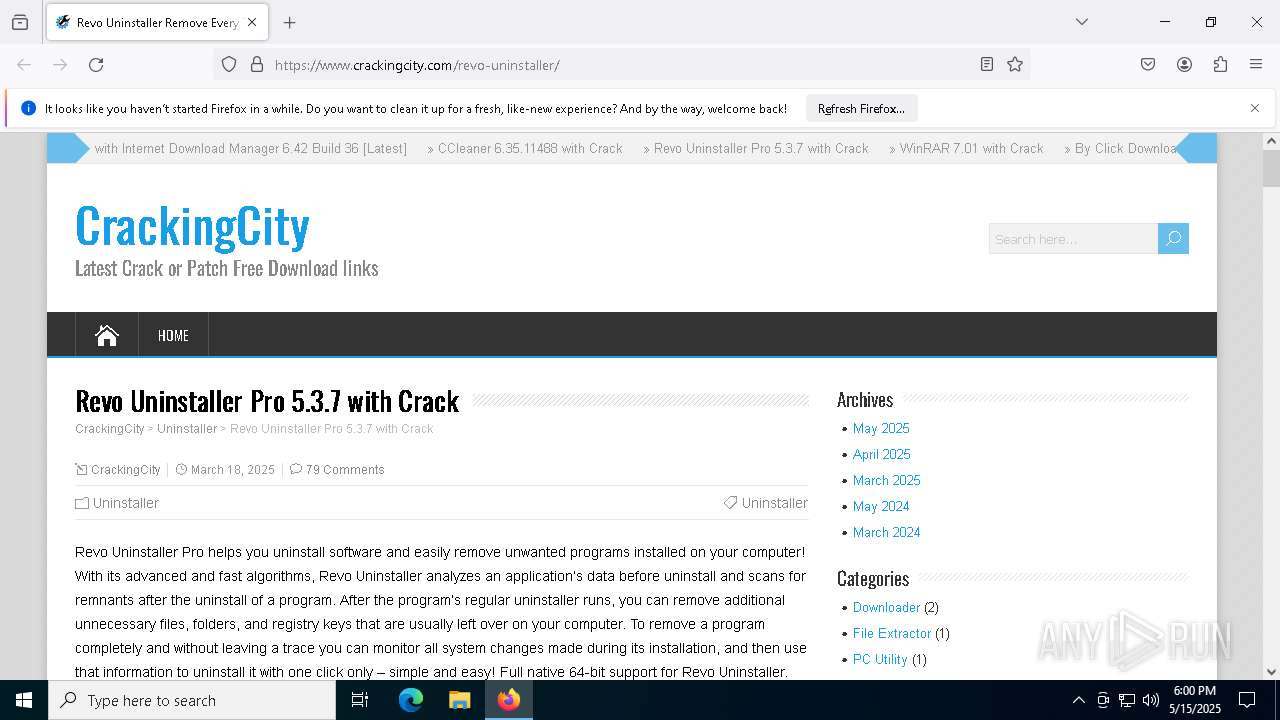Open WinRAR 7.01 with Crack ticker link

click(x=971, y=148)
